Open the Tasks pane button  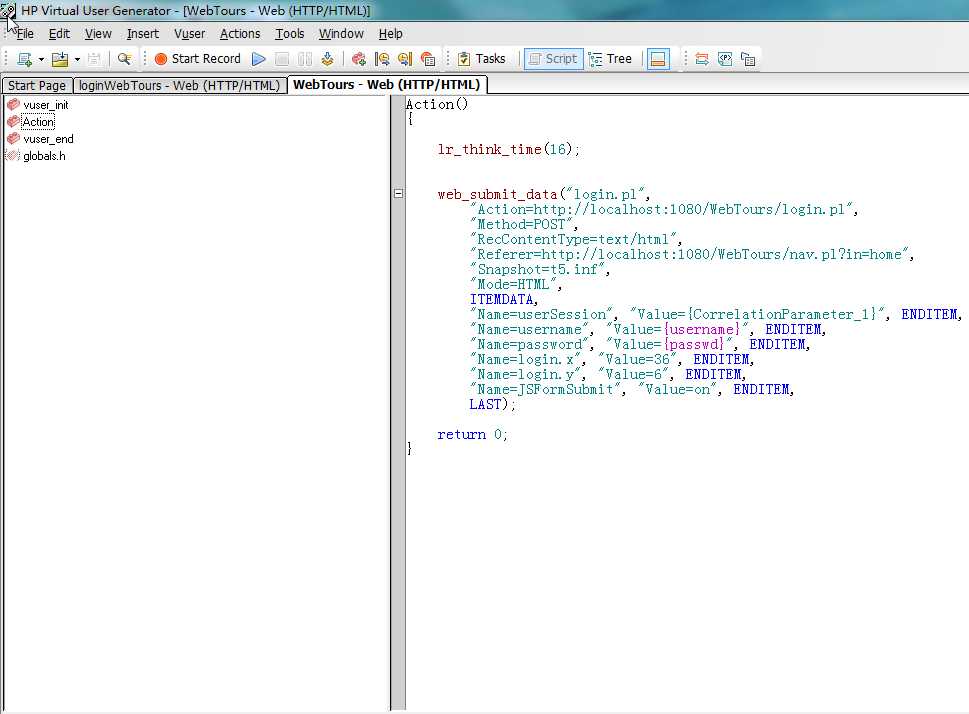point(482,59)
